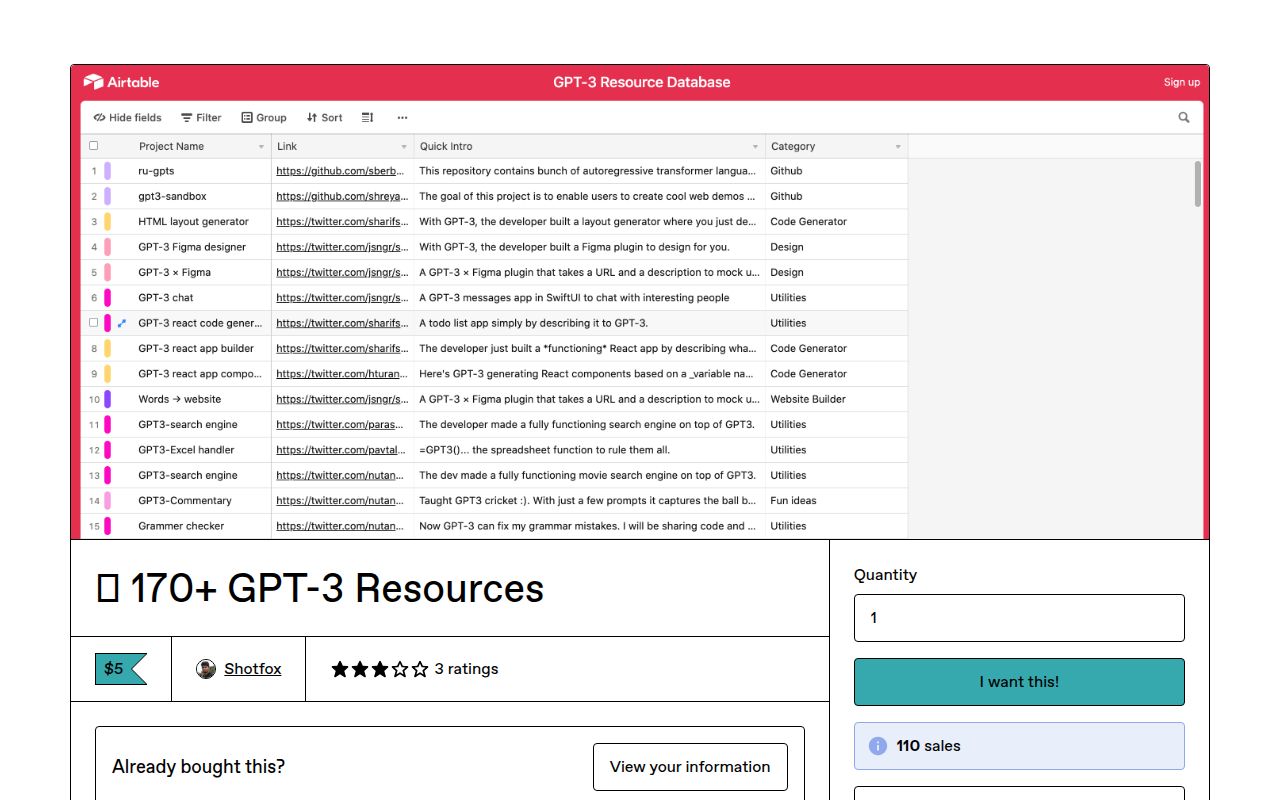This screenshot has width=1280, height=800.
Task: Open the Group menu
Action: coord(264,117)
